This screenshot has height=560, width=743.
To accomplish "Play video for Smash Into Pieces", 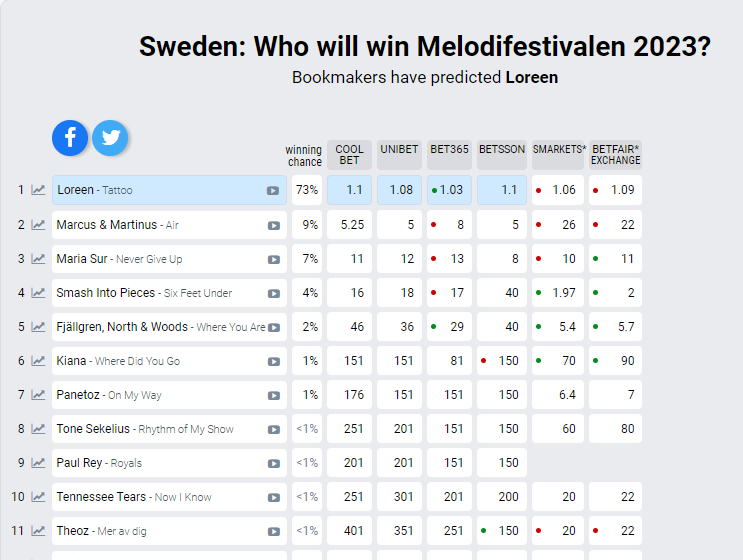I will pos(273,293).
